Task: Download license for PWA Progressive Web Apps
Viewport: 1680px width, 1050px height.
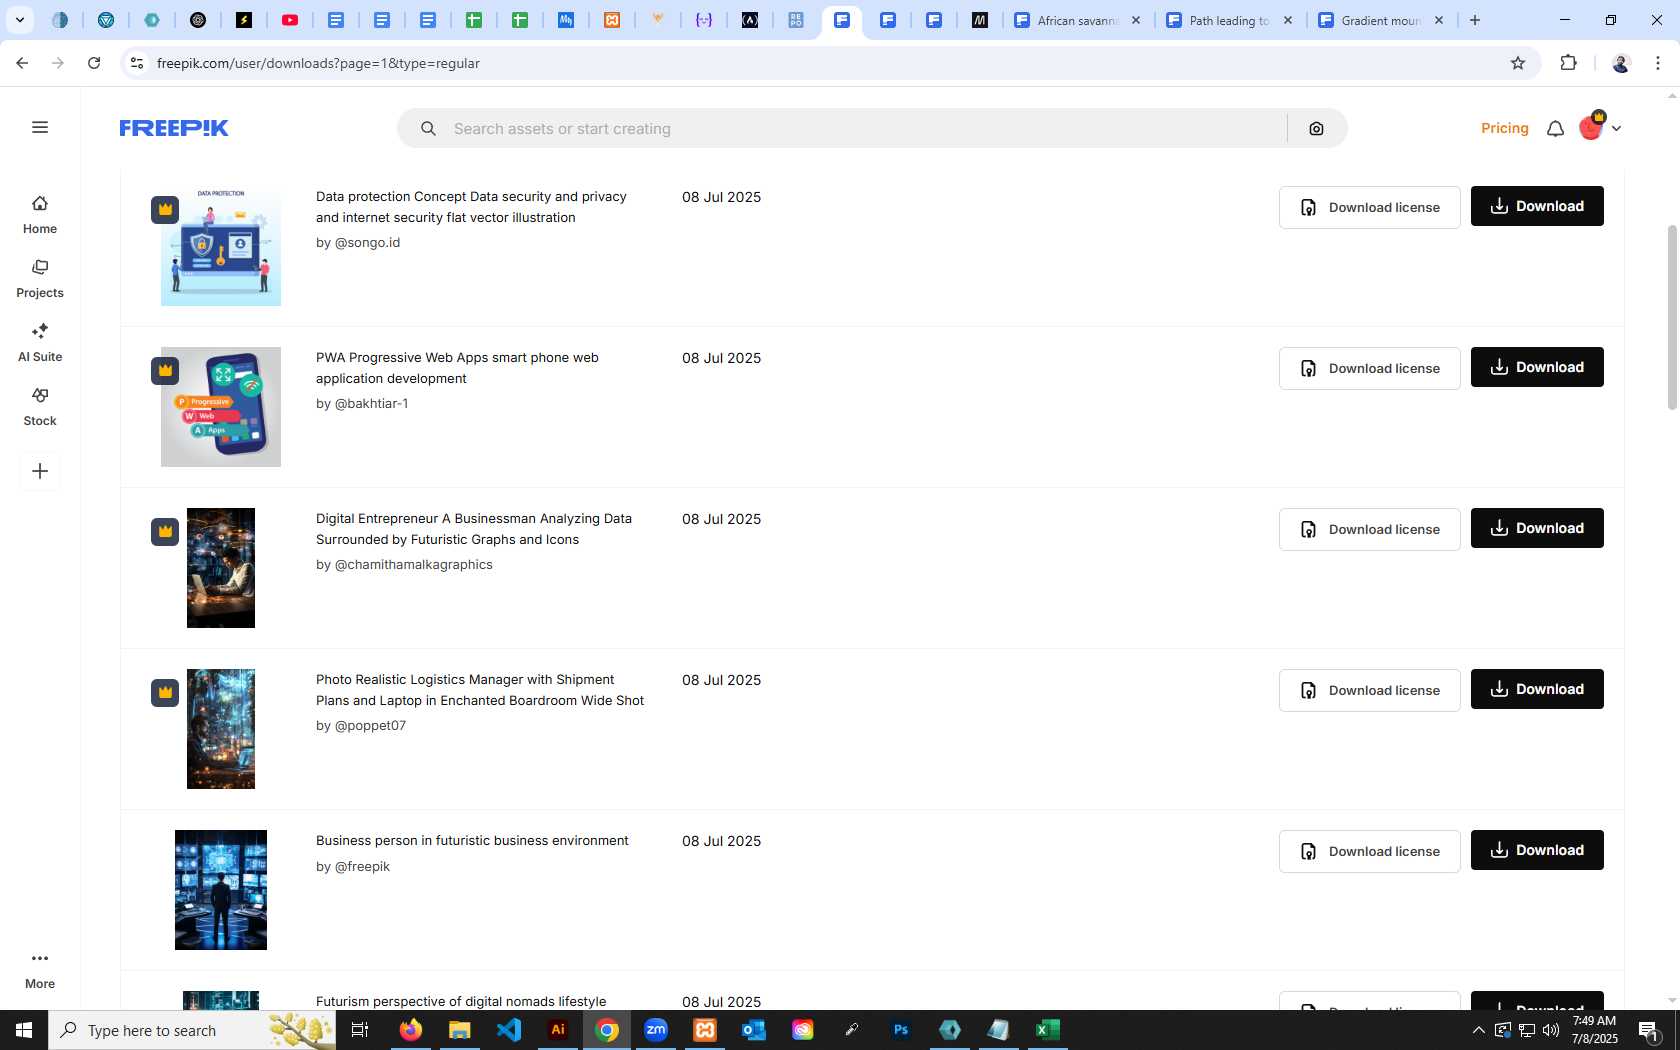Action: (1369, 368)
